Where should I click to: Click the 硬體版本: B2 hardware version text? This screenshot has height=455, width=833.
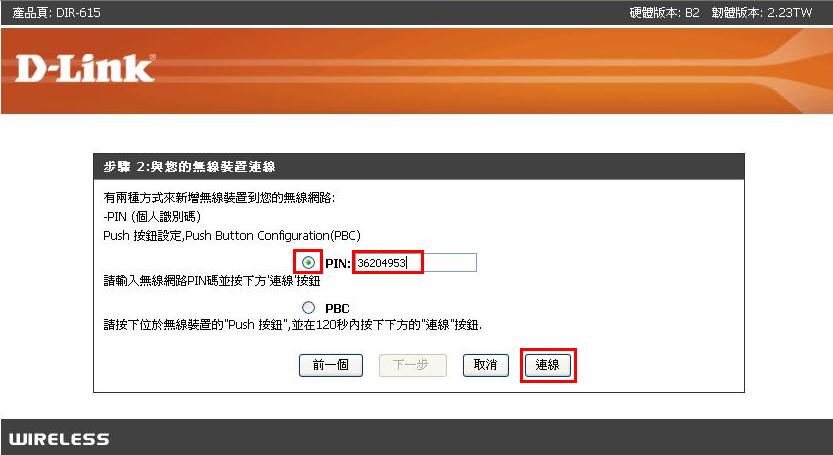(664, 12)
